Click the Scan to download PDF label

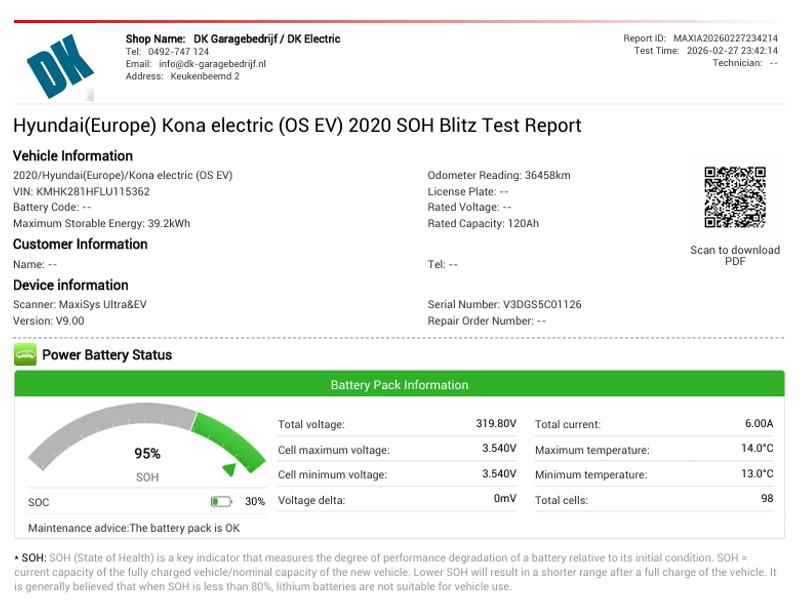[x=735, y=256]
